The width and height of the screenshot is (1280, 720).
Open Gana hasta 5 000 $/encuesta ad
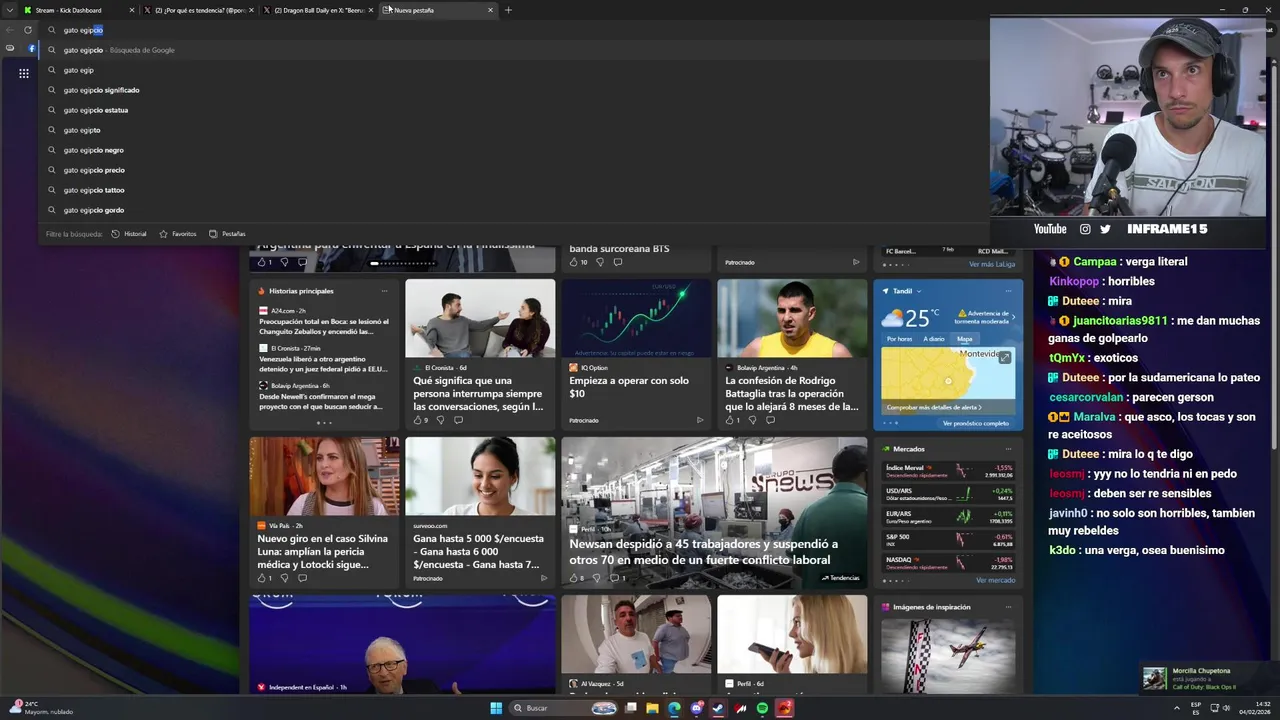click(479, 552)
